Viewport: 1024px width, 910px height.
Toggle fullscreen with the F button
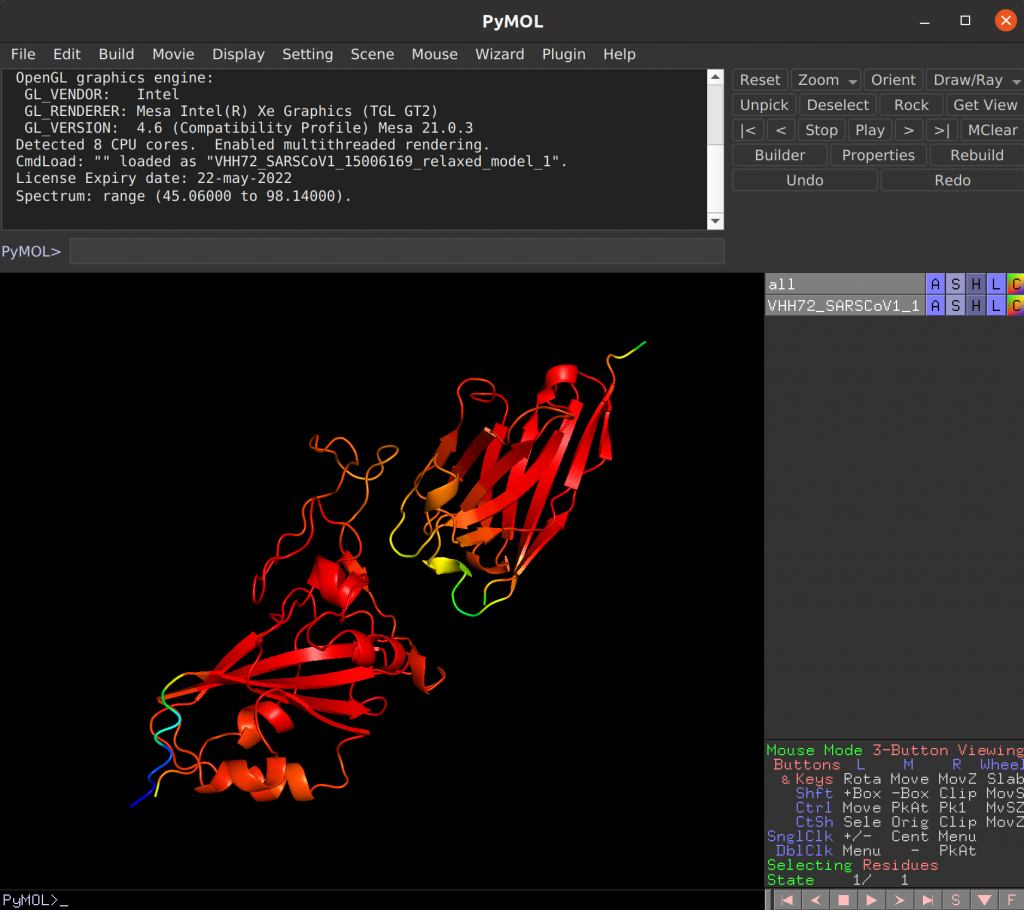click(1011, 900)
